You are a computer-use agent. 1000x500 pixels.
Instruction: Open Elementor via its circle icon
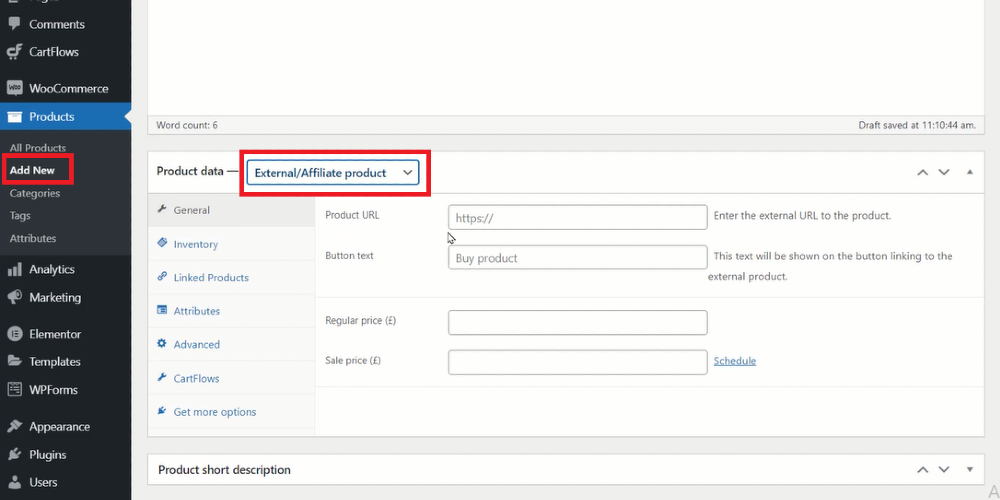pyautogui.click(x=15, y=334)
